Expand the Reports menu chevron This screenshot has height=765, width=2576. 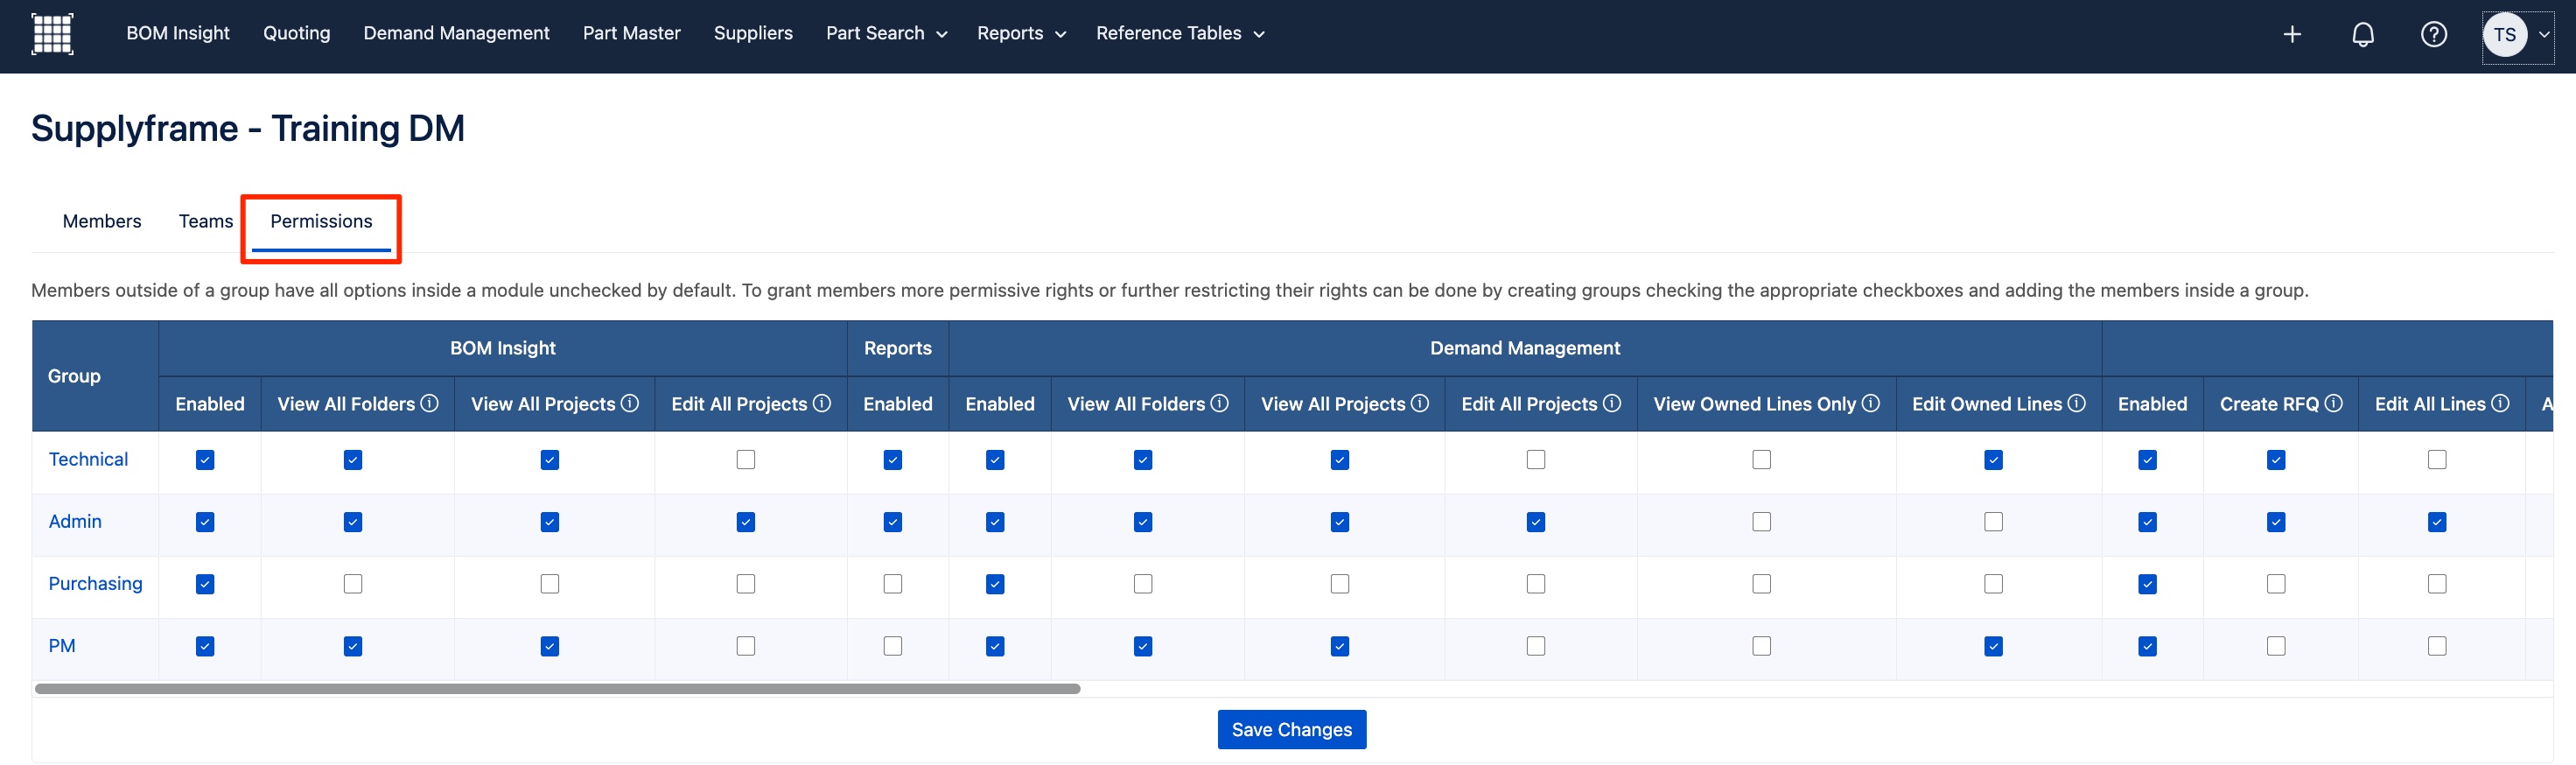1060,35
